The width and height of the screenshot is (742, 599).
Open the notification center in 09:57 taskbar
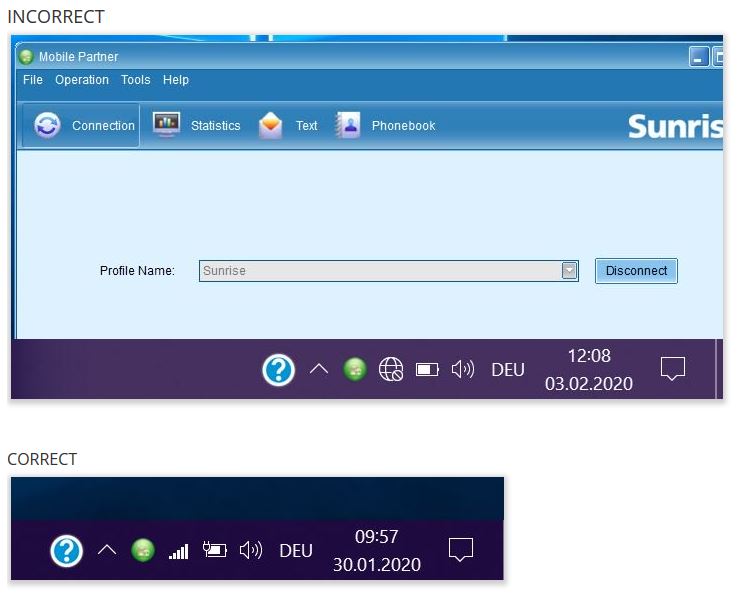point(460,550)
